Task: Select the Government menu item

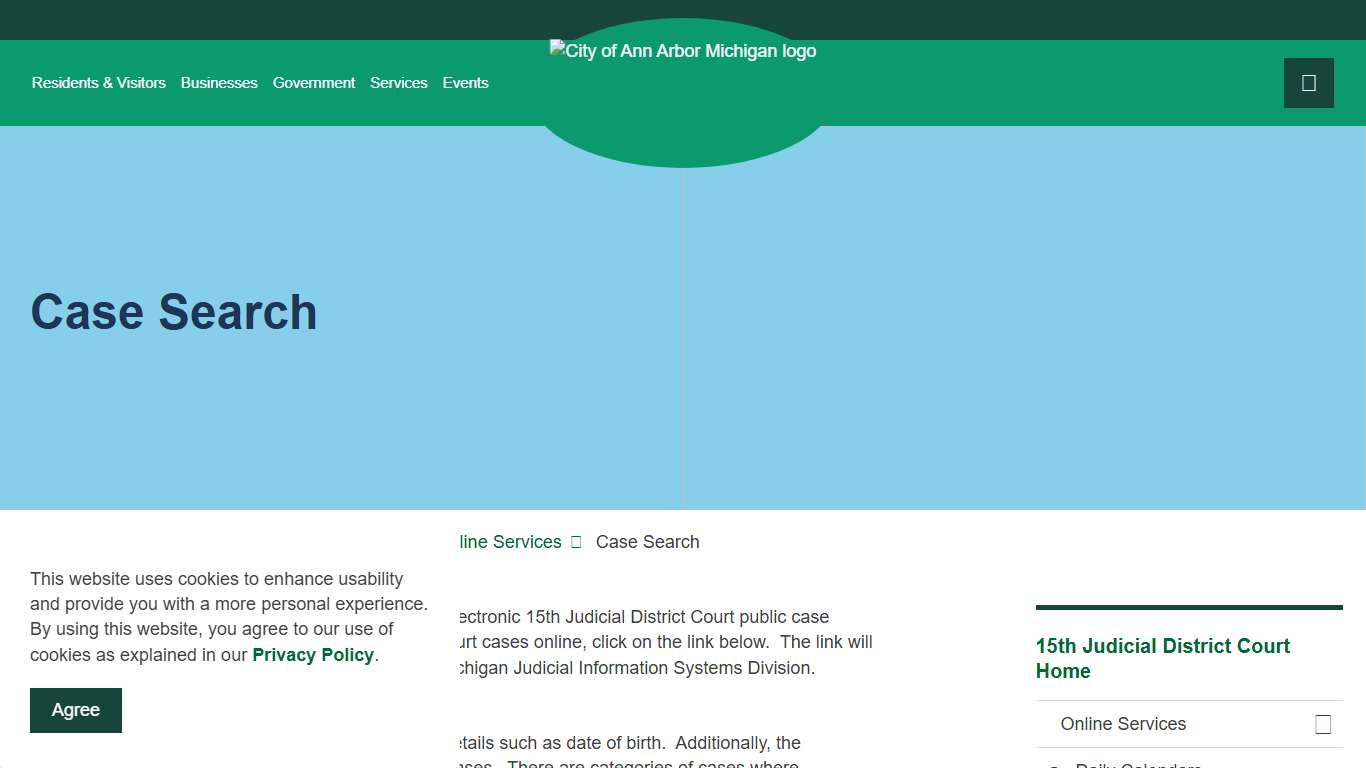Action: [314, 83]
